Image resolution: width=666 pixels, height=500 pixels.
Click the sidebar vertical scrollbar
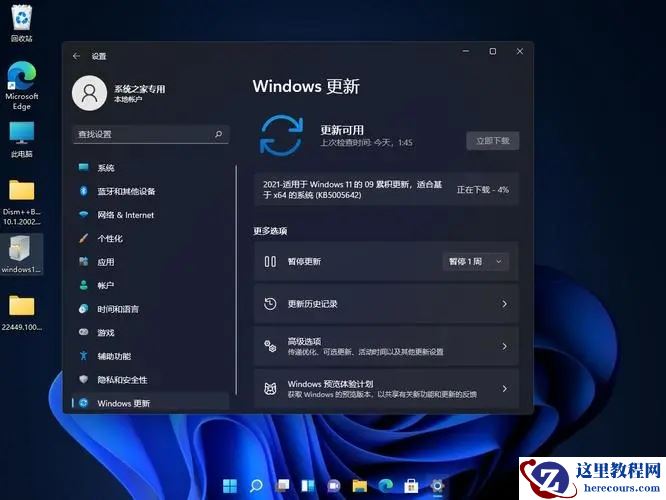pos(236,280)
